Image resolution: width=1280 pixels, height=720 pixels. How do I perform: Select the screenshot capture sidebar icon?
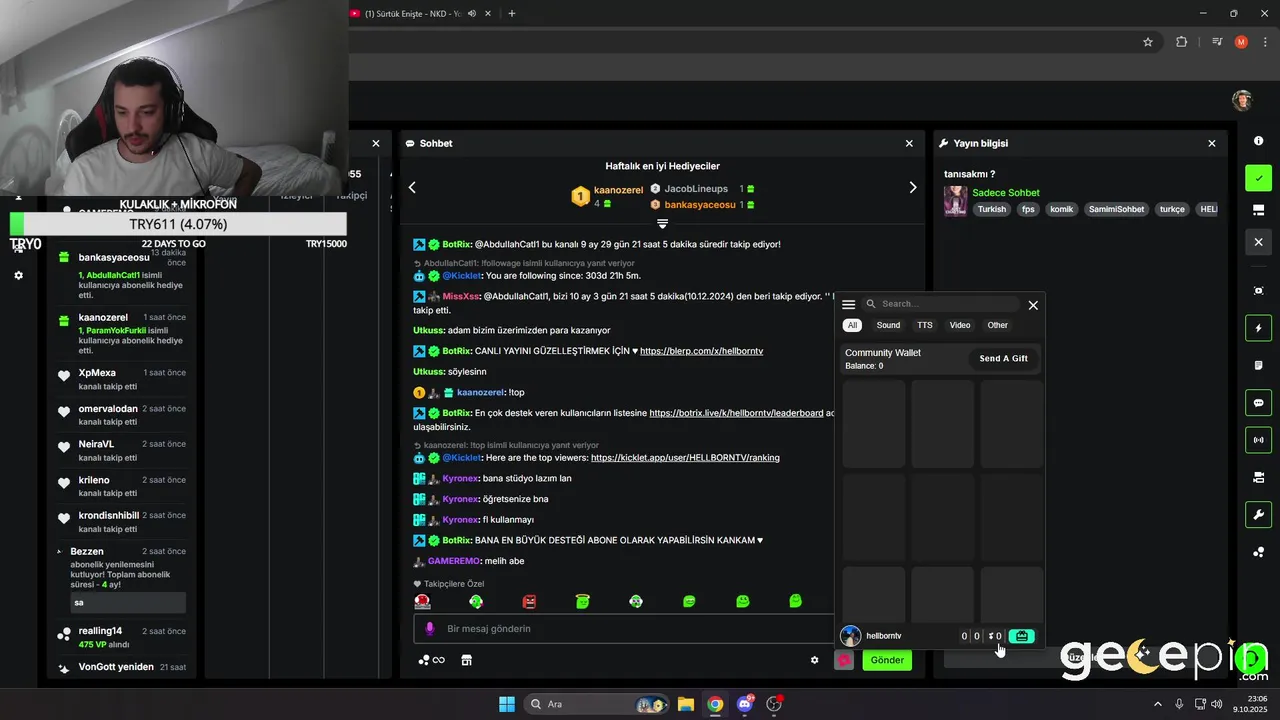tap(1258, 291)
